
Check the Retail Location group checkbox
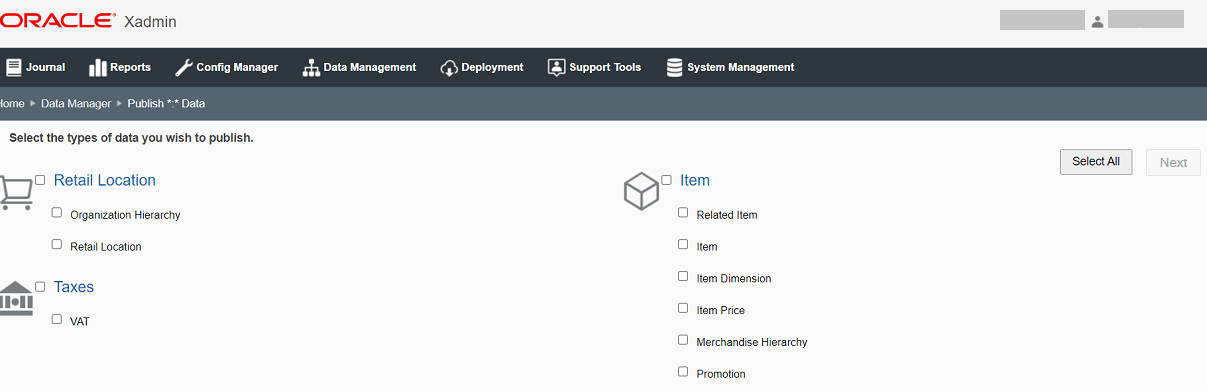[x=40, y=180]
